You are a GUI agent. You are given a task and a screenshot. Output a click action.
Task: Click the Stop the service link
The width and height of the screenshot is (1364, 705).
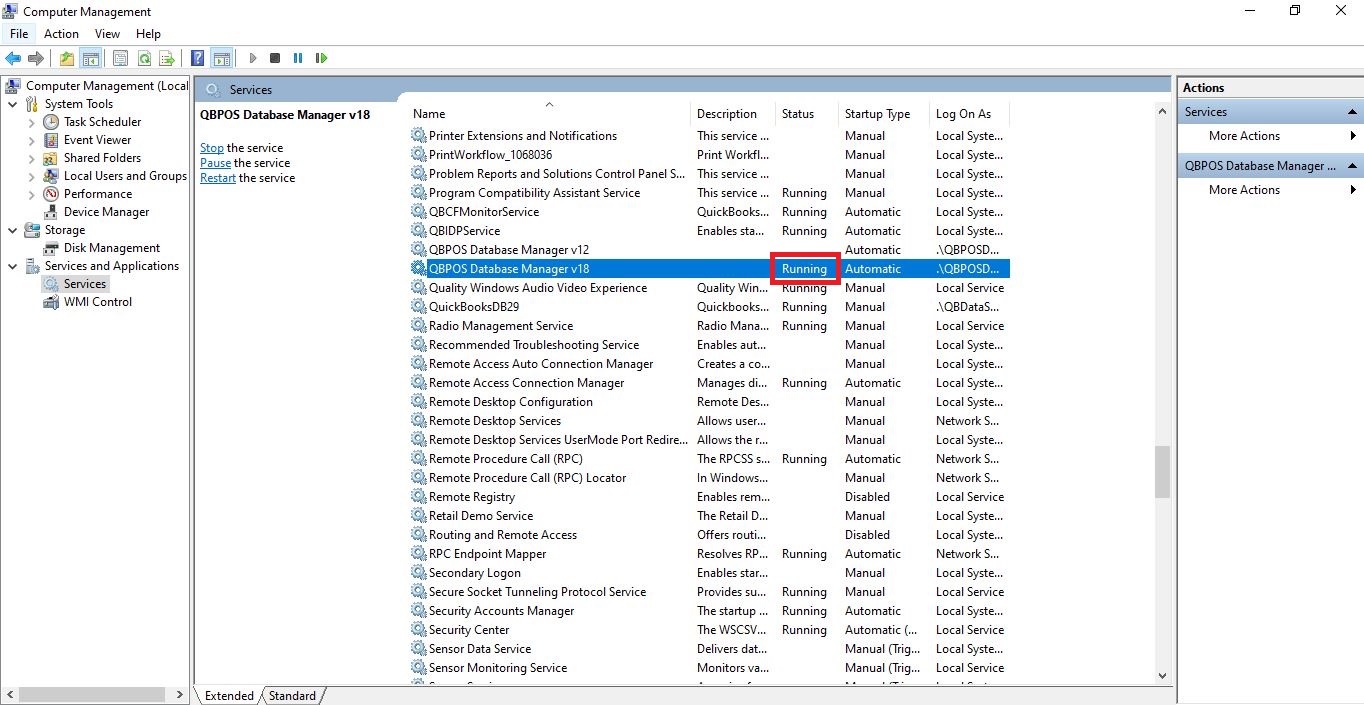[x=211, y=147]
